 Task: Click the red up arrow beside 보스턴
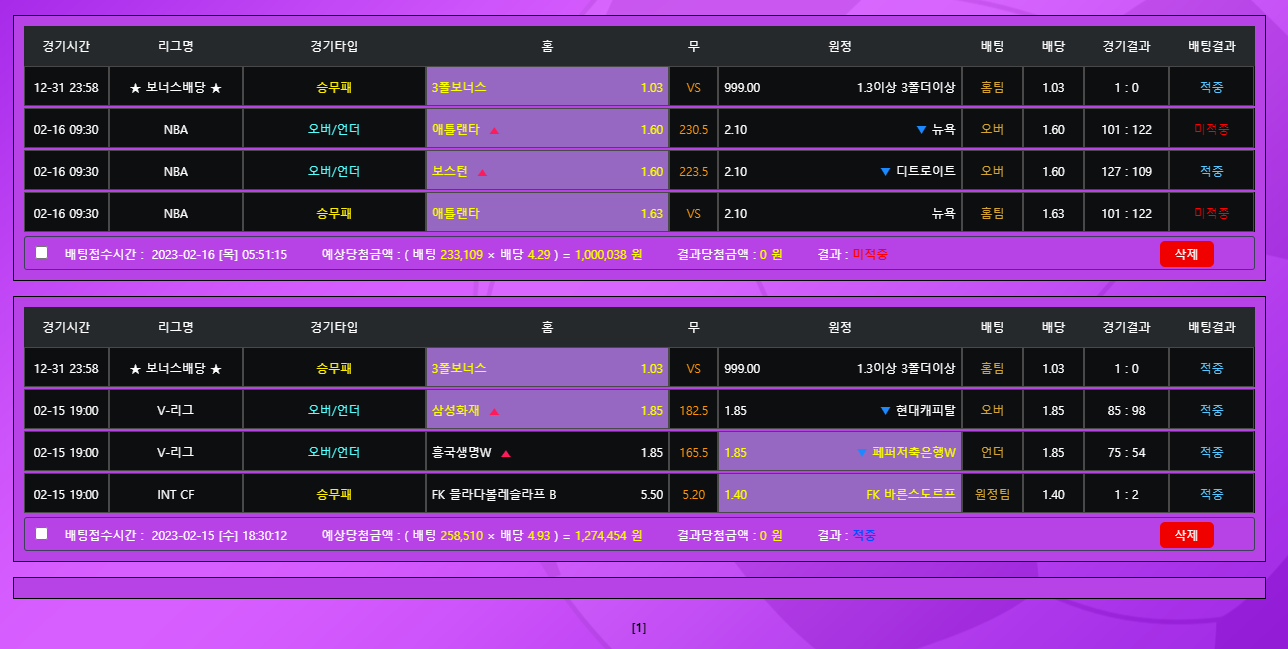[x=482, y=172]
